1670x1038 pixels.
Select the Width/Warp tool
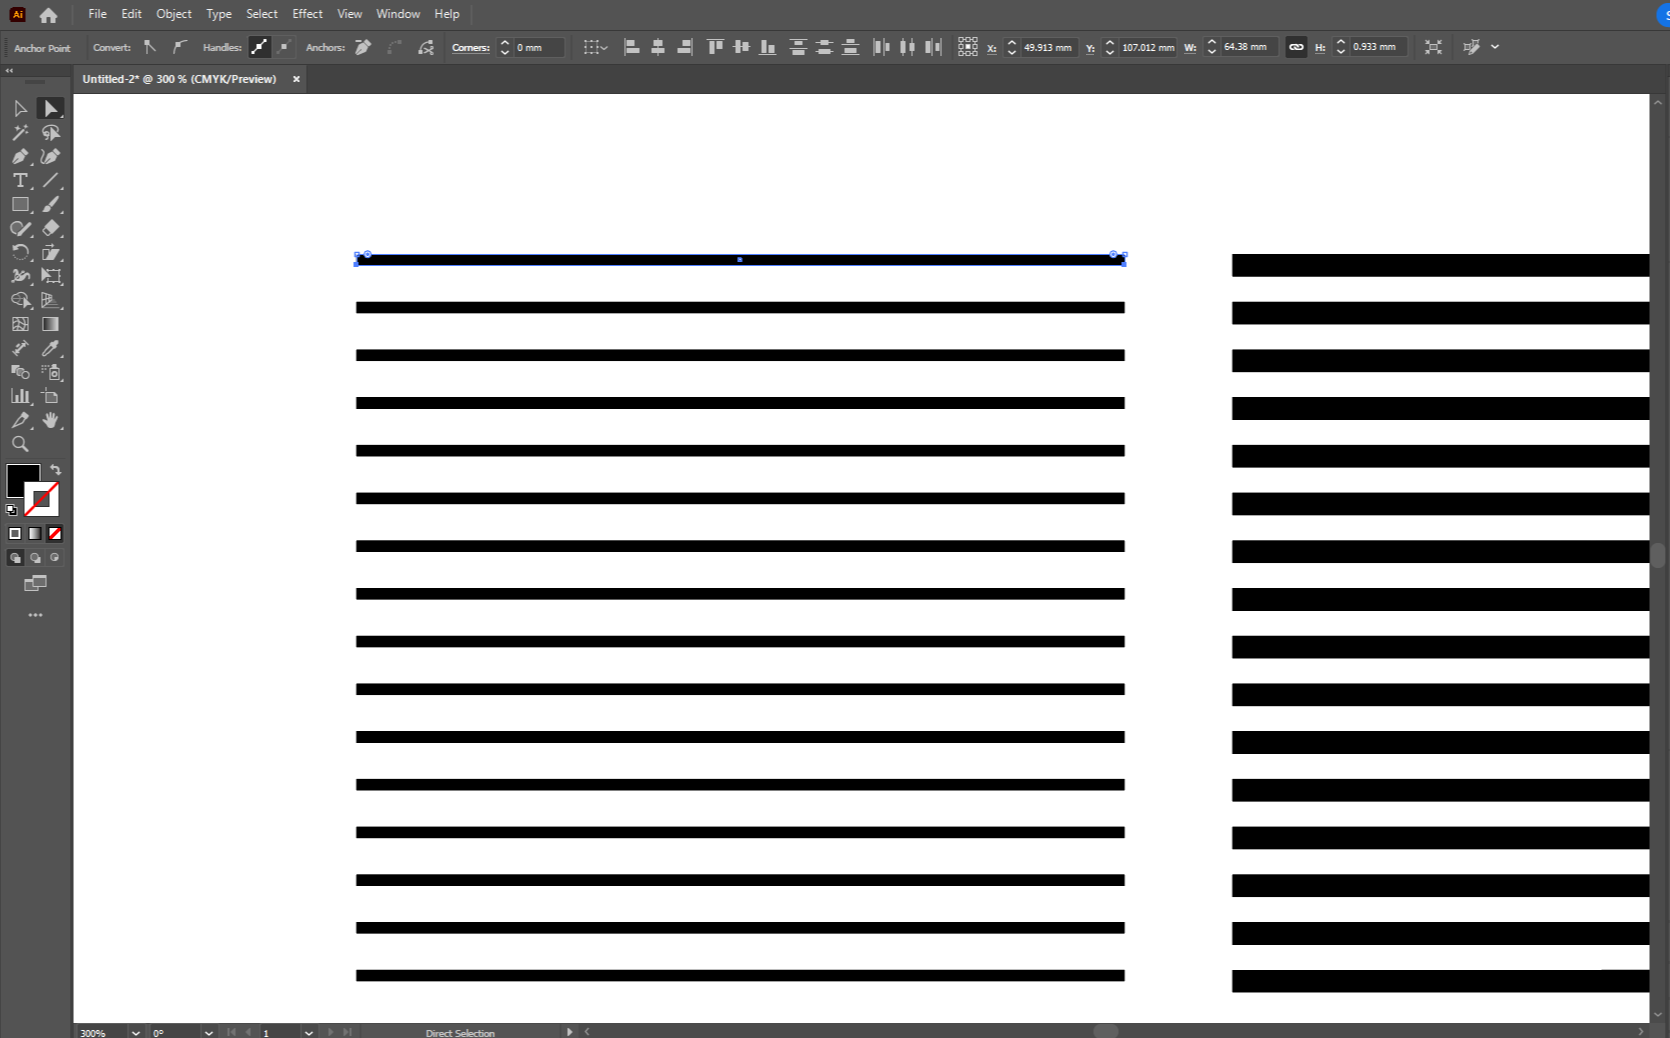pyautogui.click(x=20, y=276)
